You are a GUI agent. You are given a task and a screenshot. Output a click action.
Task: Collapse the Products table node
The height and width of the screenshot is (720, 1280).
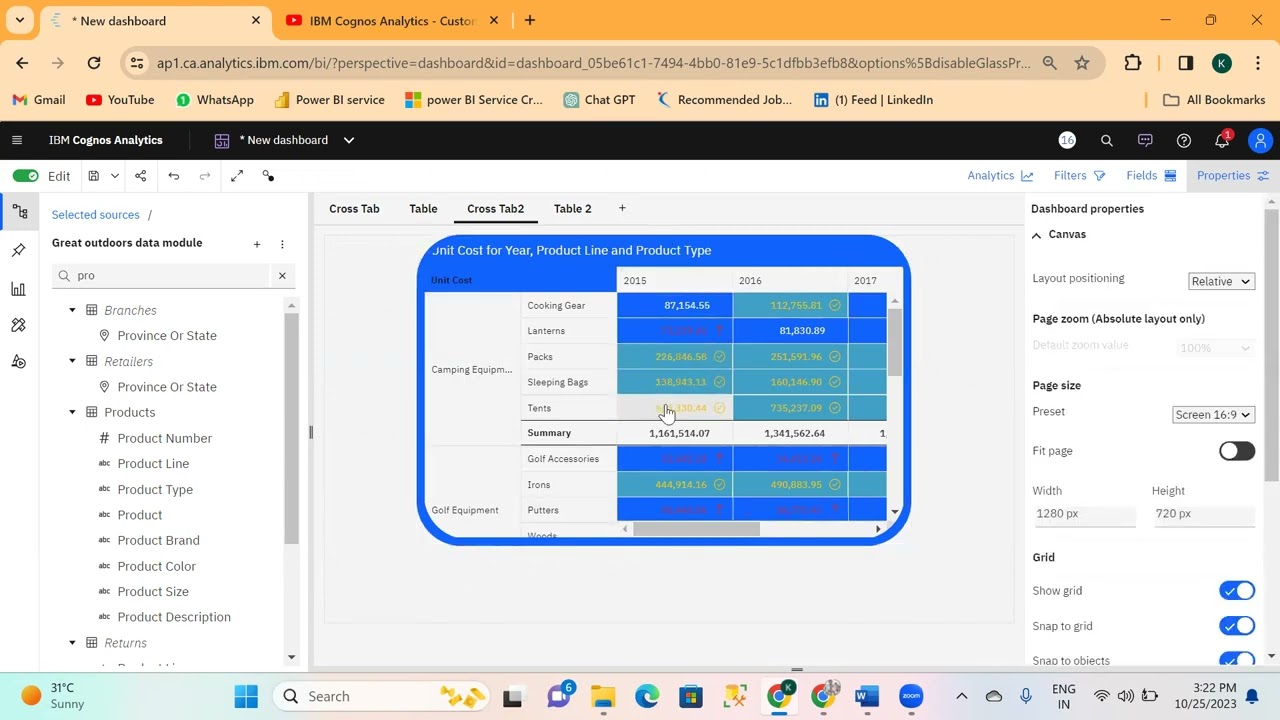72,412
